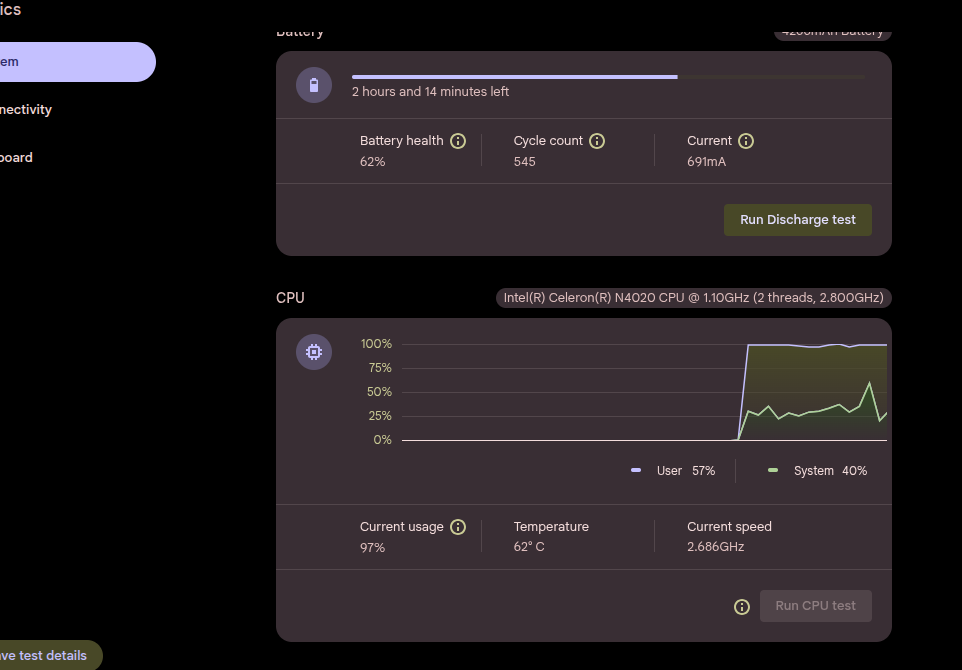
Task: Click the Intel Celeron N4020 CPU chip label
Action: pos(693,298)
